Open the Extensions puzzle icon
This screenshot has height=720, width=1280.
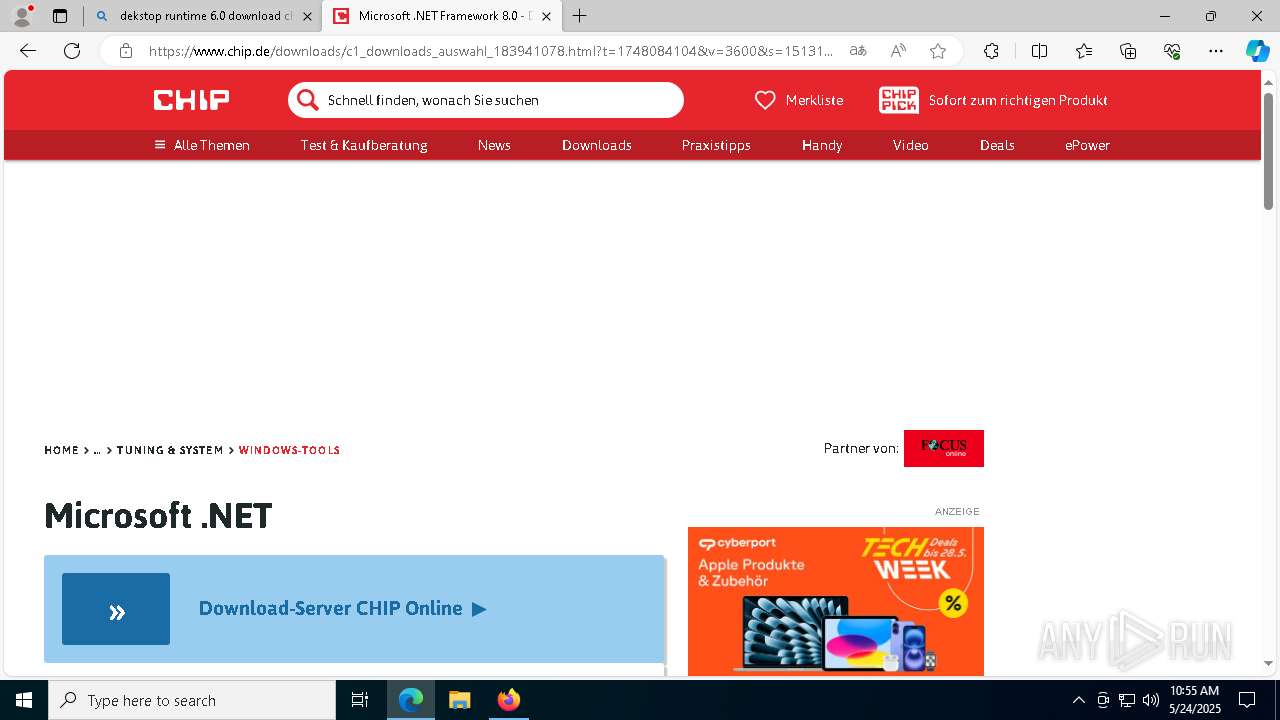[x=991, y=51]
